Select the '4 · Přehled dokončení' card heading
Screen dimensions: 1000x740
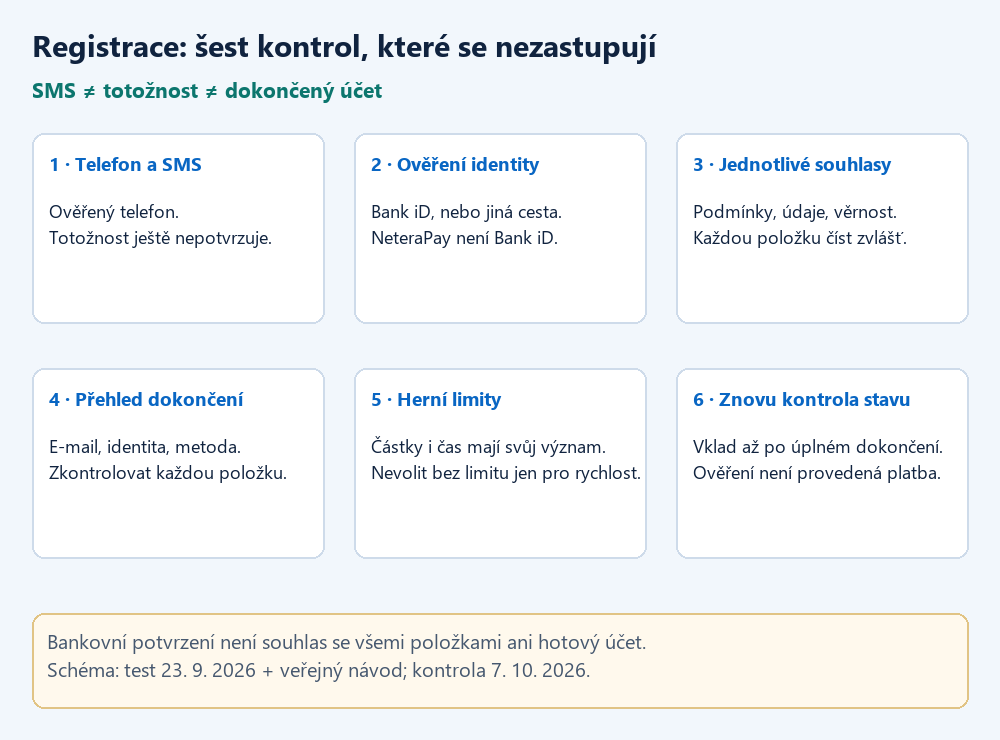coord(146,399)
